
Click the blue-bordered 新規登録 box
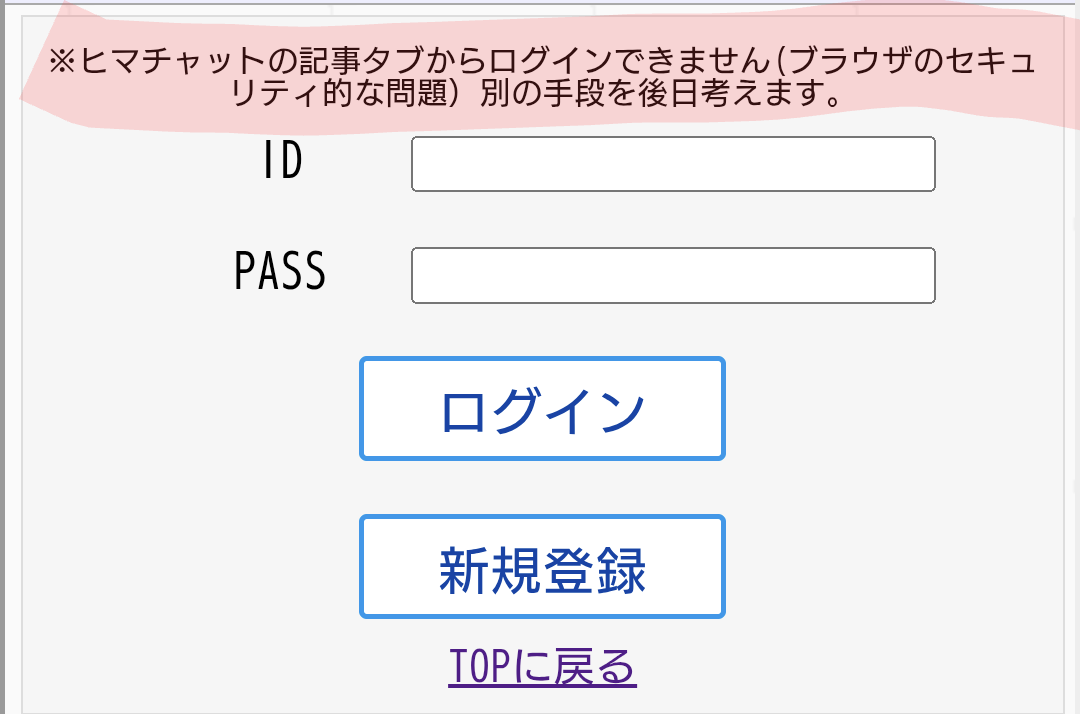(542, 567)
